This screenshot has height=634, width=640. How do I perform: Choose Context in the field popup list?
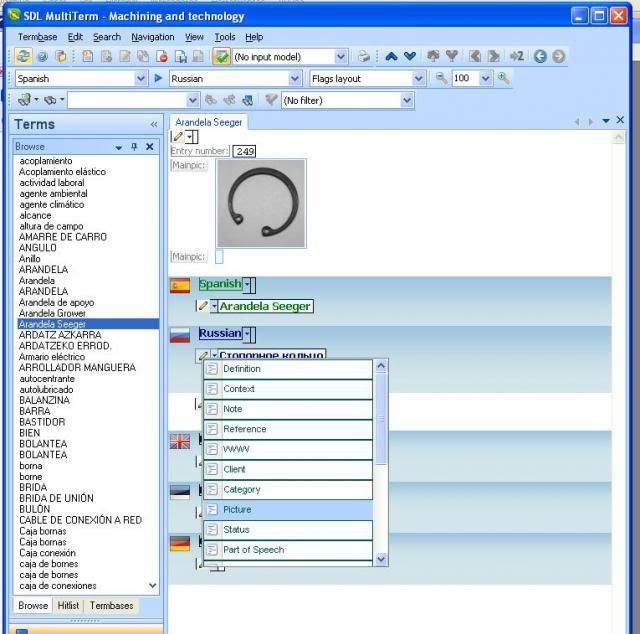click(x=288, y=389)
